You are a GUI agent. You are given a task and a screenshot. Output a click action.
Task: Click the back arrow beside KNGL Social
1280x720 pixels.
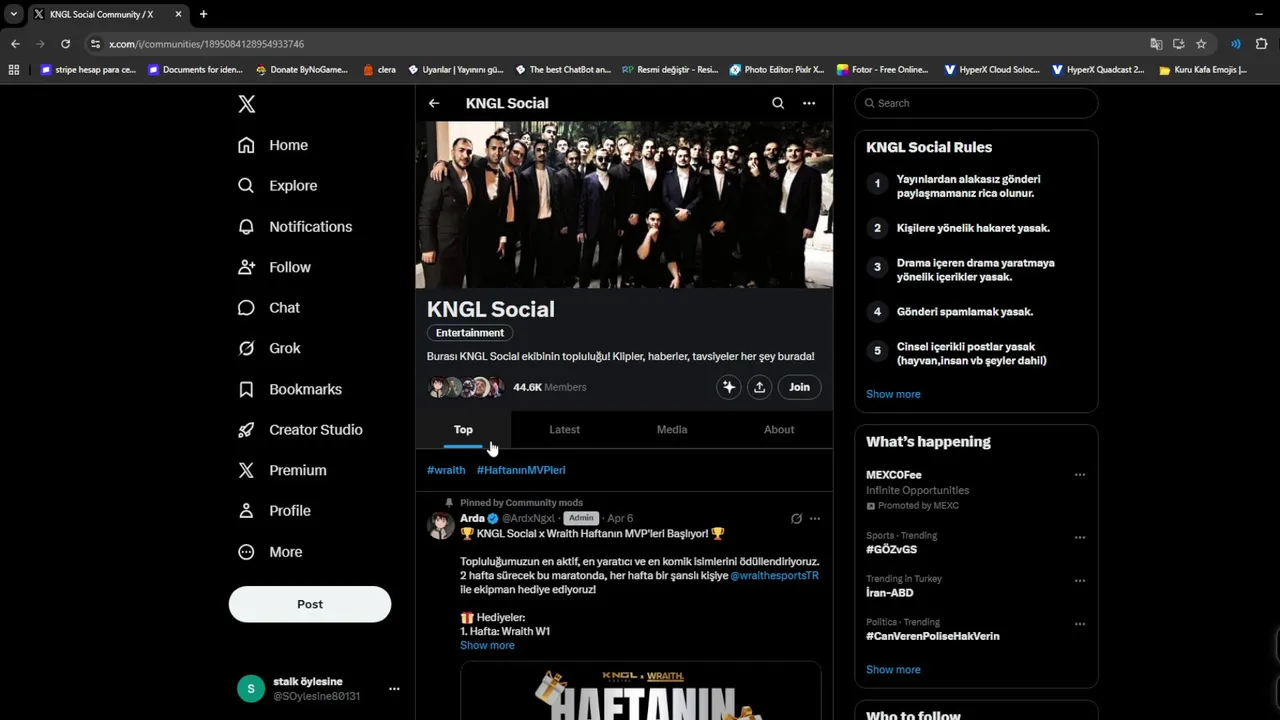[x=434, y=103]
